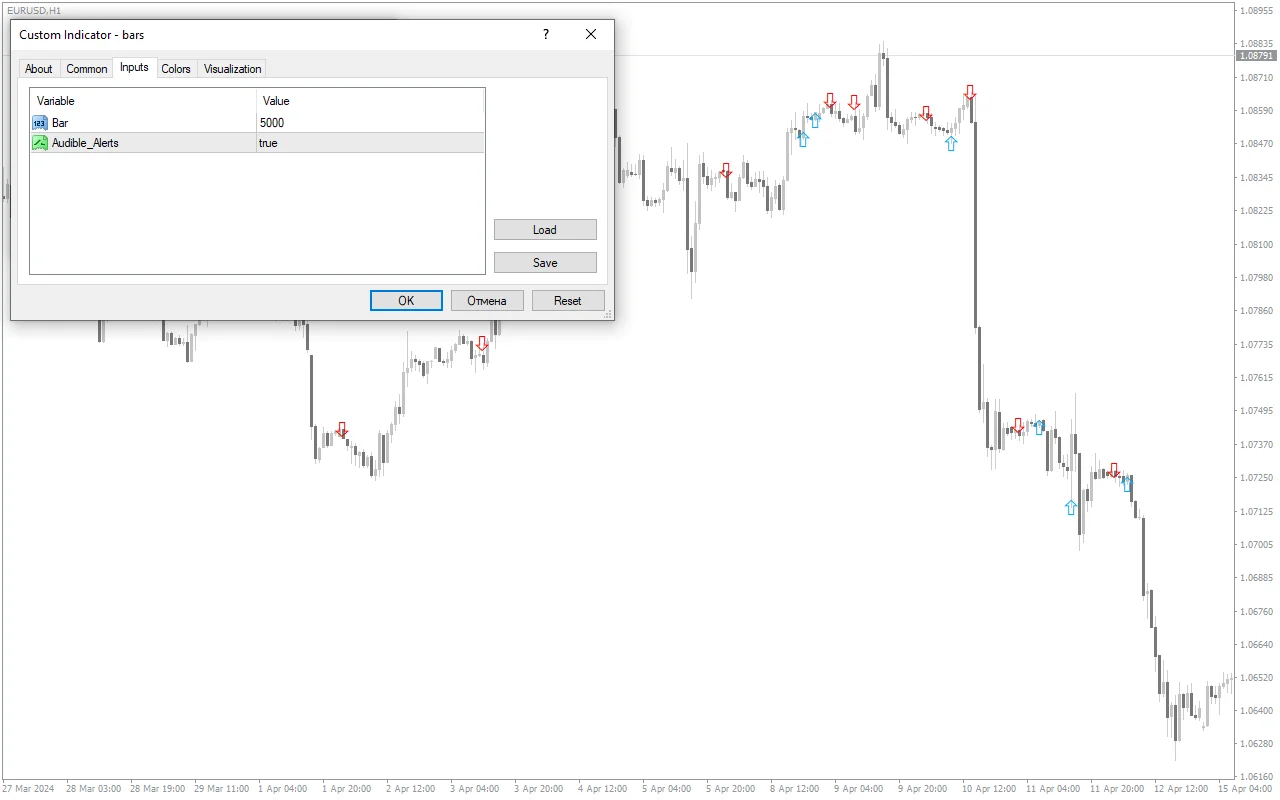Switch to the Colors tab
This screenshot has height=800, width=1280.
click(x=176, y=68)
